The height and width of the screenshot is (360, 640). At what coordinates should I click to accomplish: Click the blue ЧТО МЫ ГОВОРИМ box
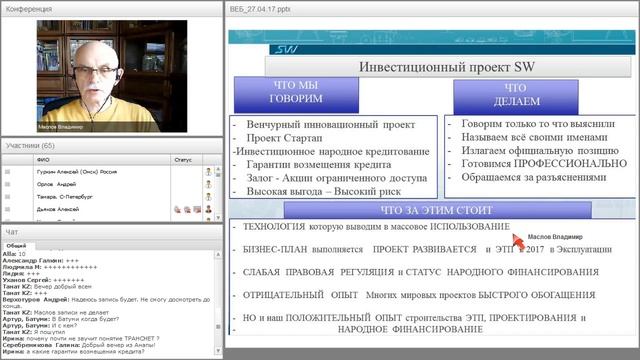[x=296, y=95]
